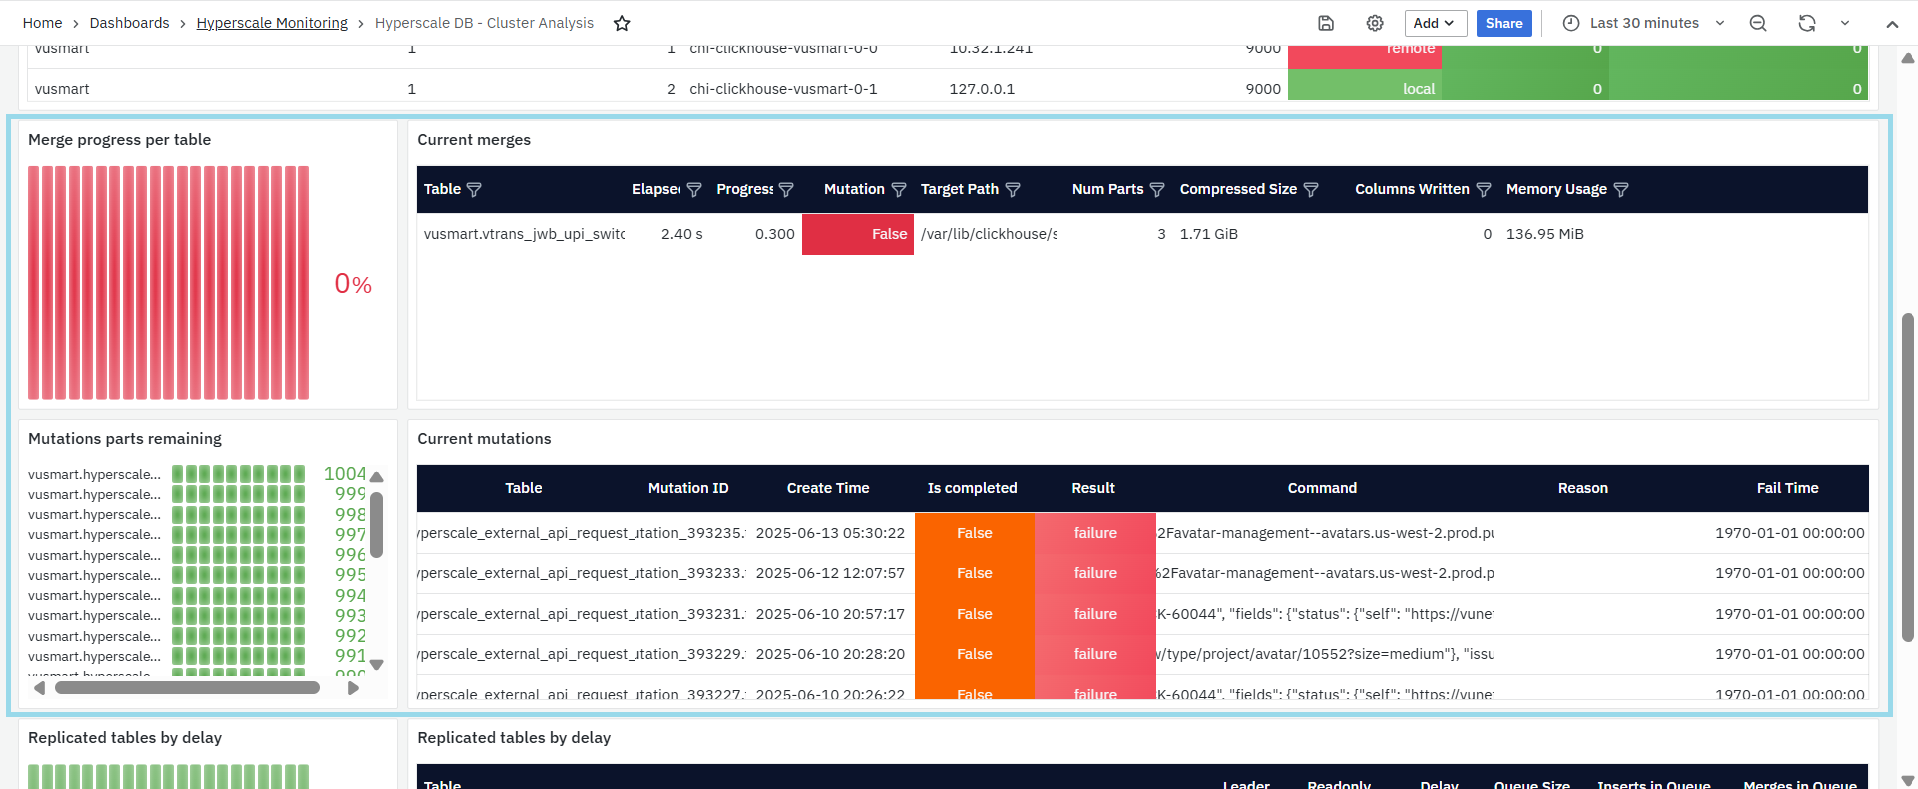Star this dashboard as favorite
Screen dimensions: 1918x789
(x=622, y=23)
